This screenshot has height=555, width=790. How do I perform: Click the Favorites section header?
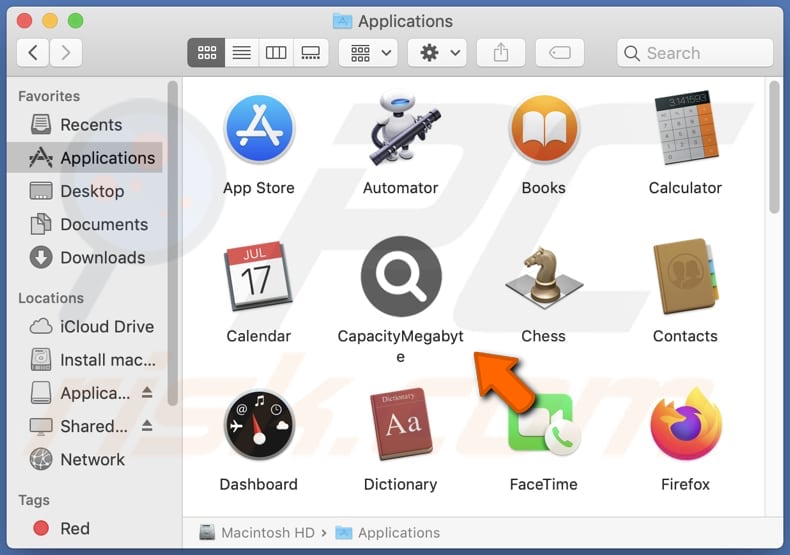[49, 96]
